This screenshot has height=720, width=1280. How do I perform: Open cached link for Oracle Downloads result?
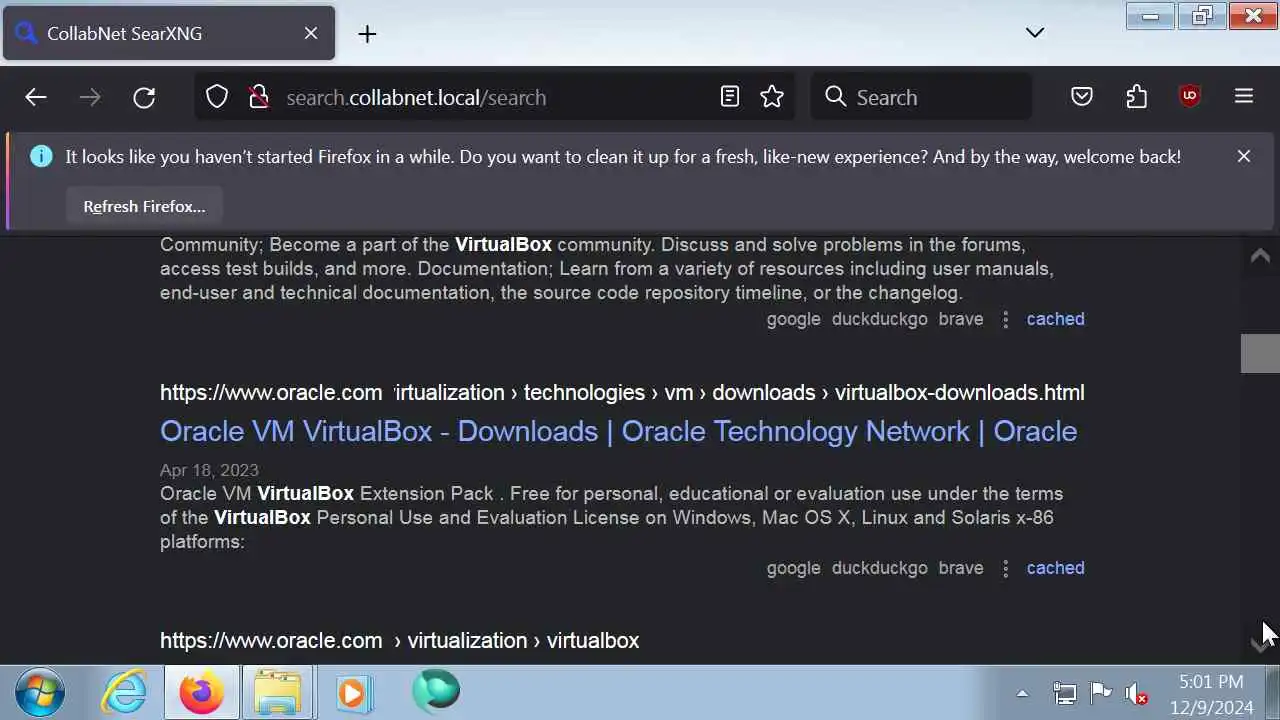click(x=1055, y=568)
